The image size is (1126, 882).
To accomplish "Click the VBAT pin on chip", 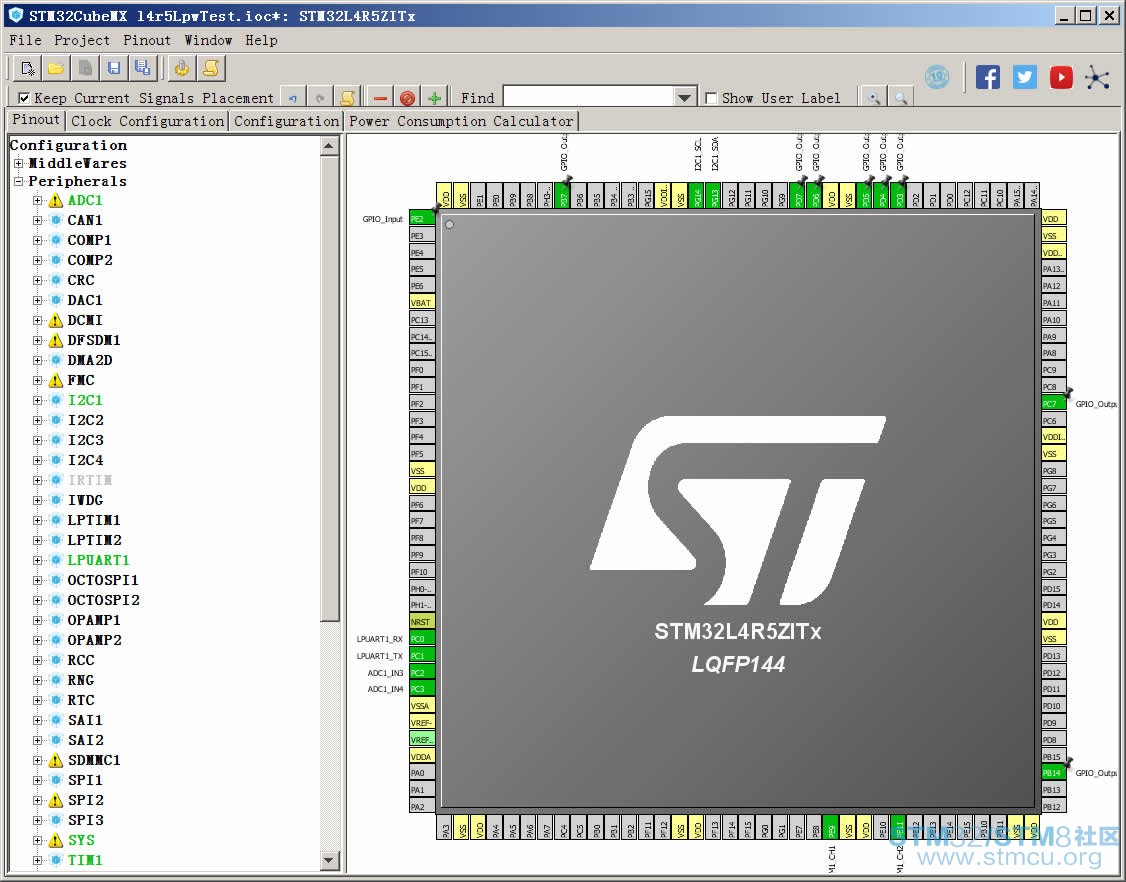I will (422, 302).
